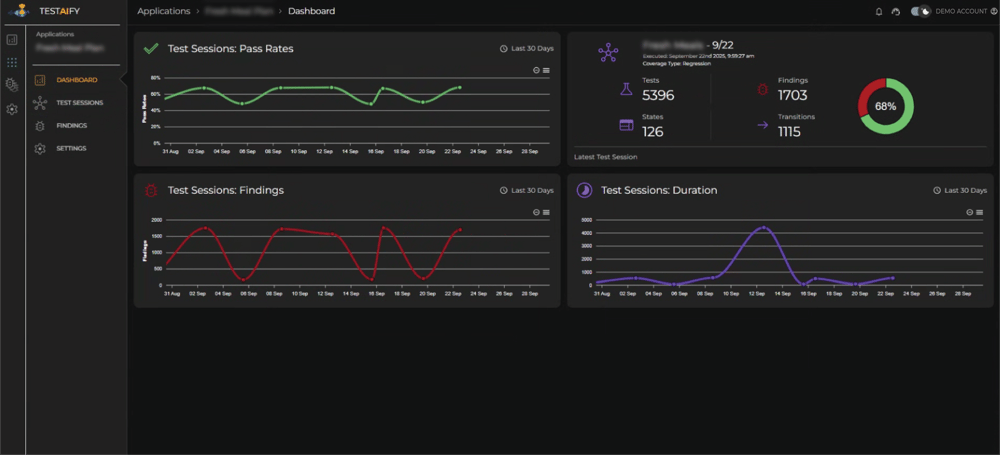This screenshot has height=455, width=1000.
Task: Open Findings chart hamburger menu
Action: click(x=546, y=212)
